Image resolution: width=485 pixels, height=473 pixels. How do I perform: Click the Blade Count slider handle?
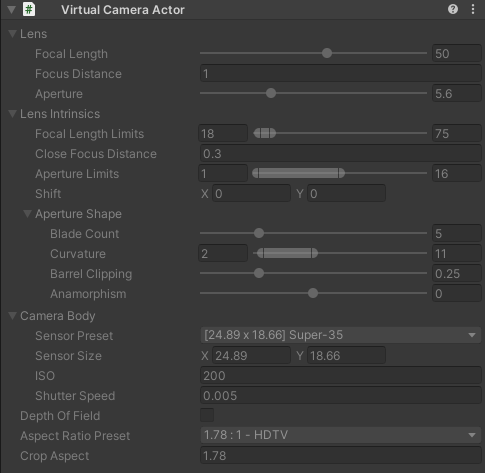259,233
